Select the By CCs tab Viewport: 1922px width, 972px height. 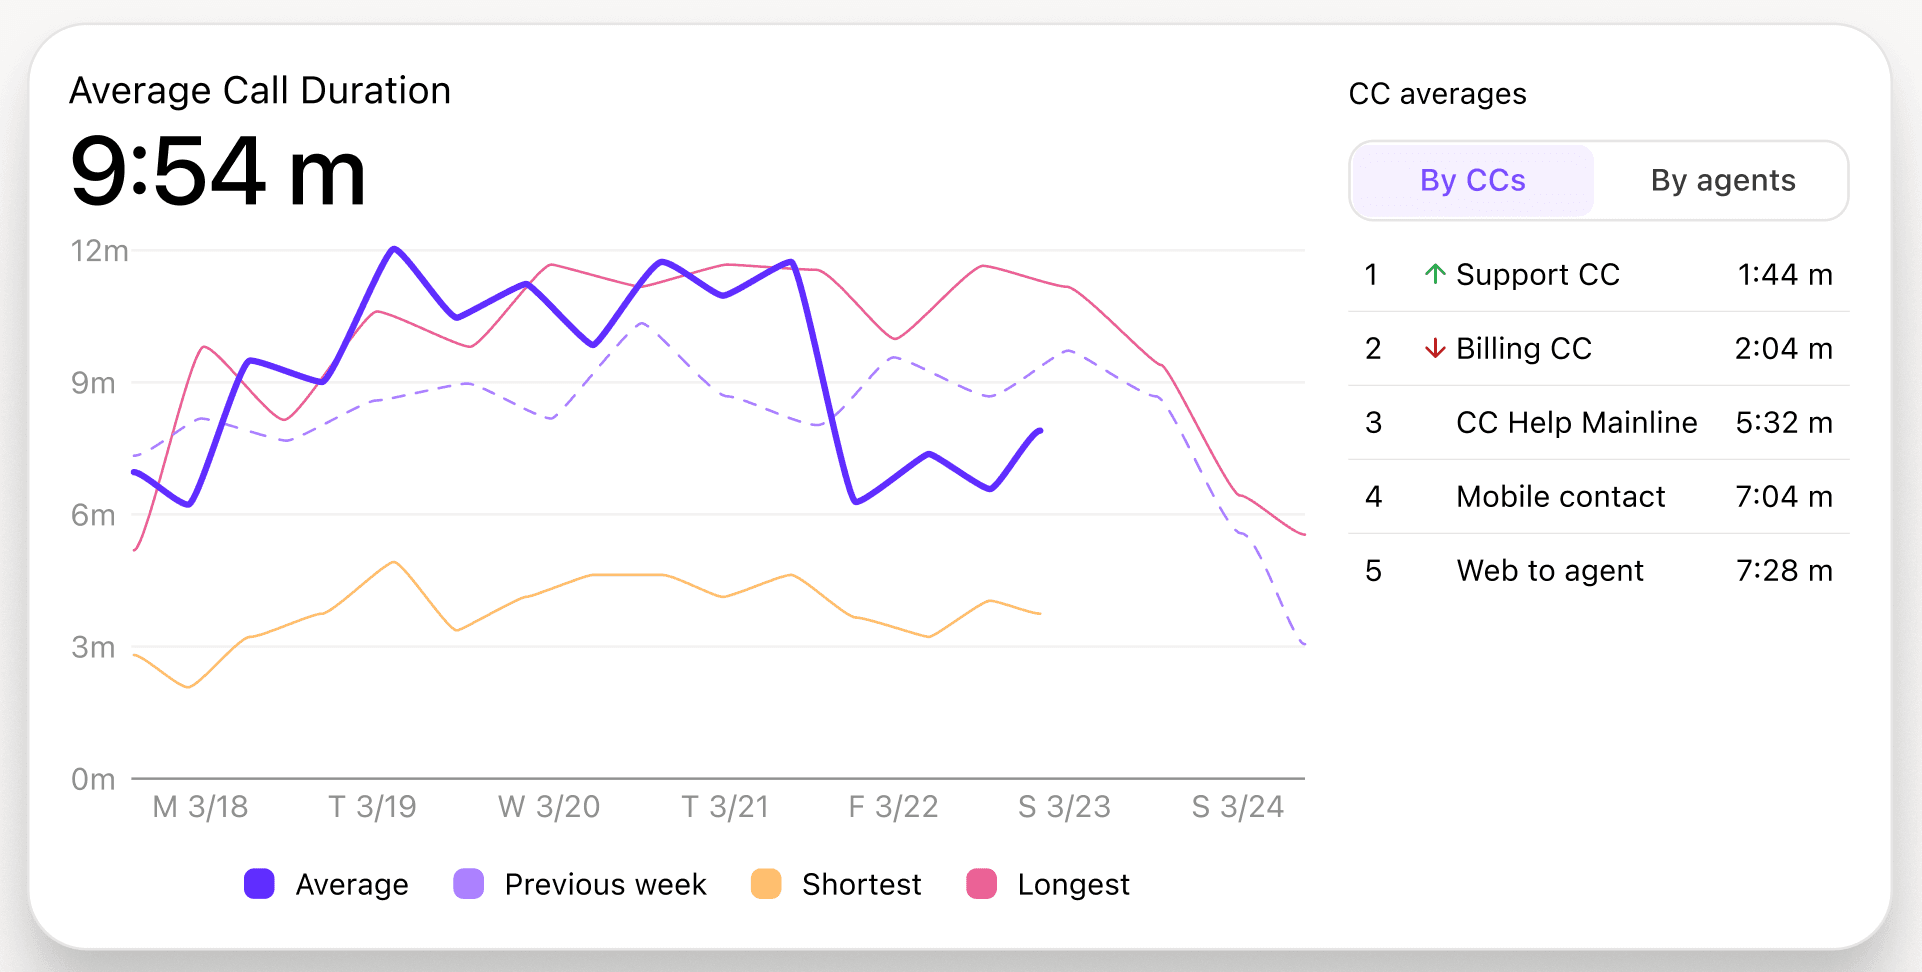tap(1472, 180)
